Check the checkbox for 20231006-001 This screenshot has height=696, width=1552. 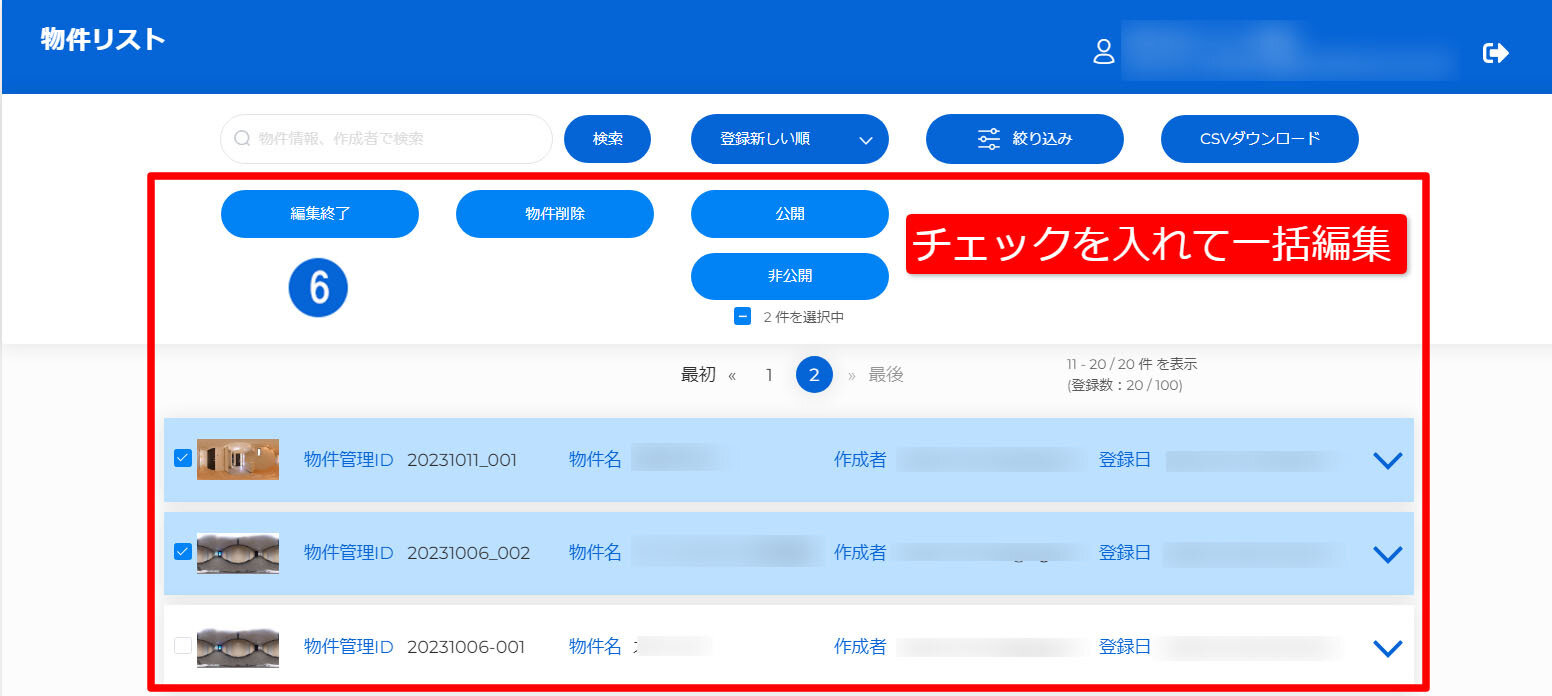183,646
